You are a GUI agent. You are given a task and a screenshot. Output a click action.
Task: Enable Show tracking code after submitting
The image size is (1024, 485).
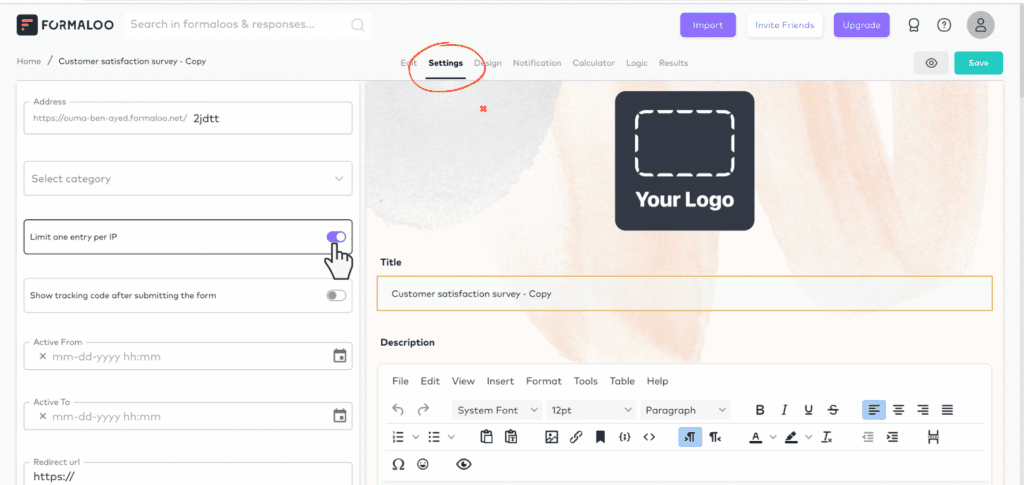336,295
